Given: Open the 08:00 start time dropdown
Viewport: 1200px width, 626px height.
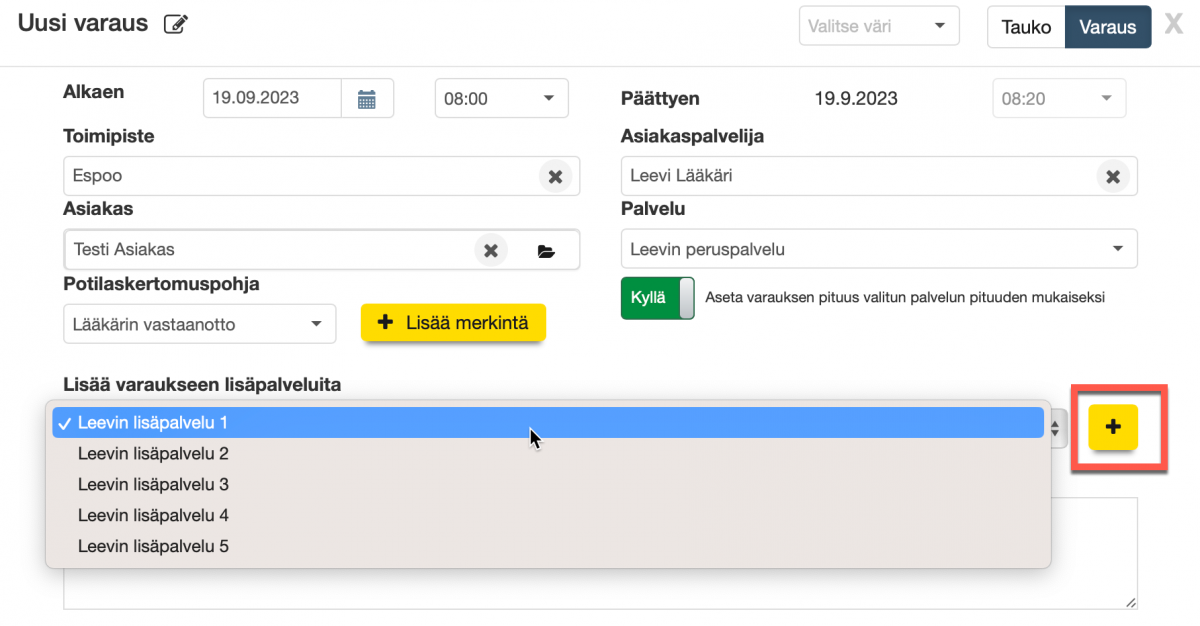Looking at the screenshot, I should tap(501, 98).
